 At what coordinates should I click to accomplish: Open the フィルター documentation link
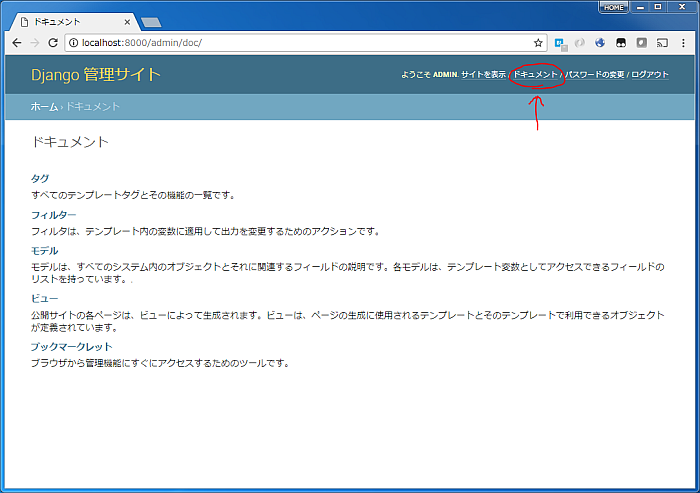(54, 215)
